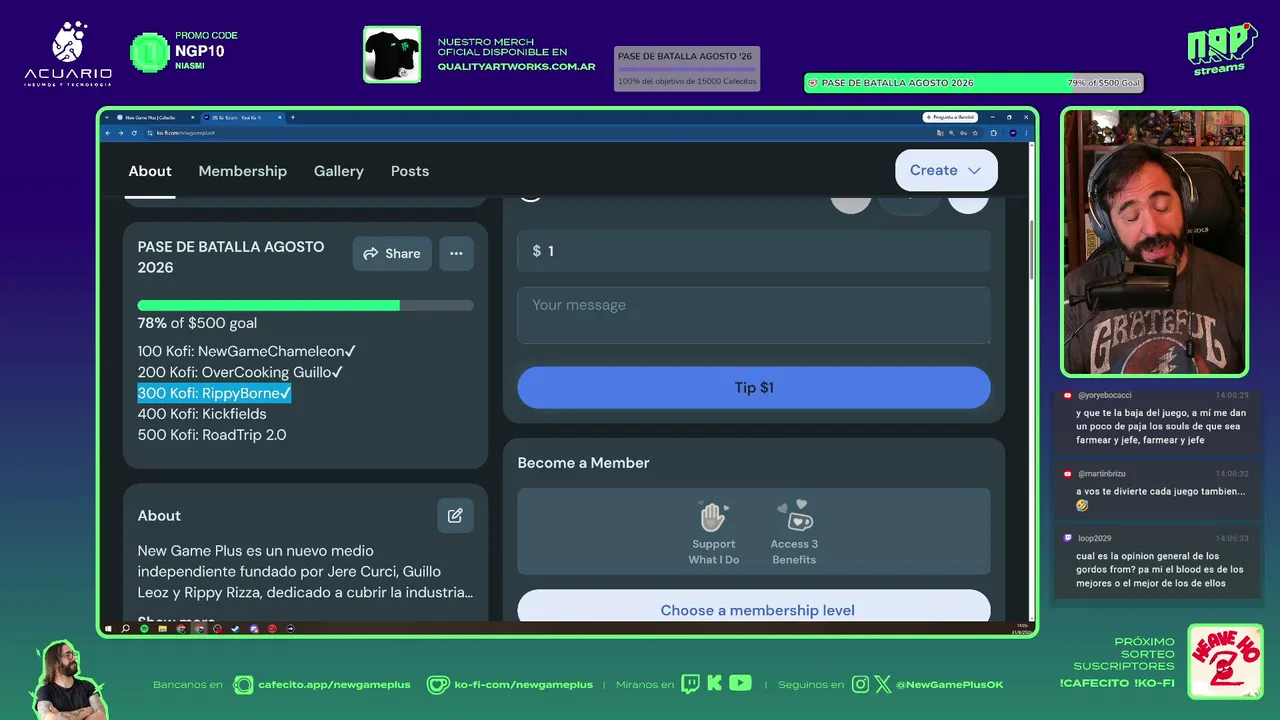Open the About tab
This screenshot has width=1280, height=720.
[150, 171]
